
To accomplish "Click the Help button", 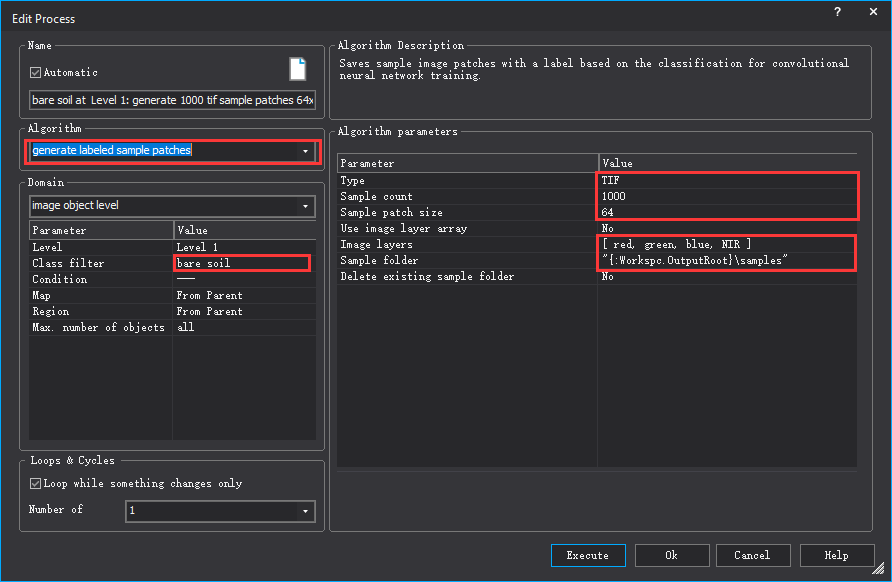I will pos(836,555).
